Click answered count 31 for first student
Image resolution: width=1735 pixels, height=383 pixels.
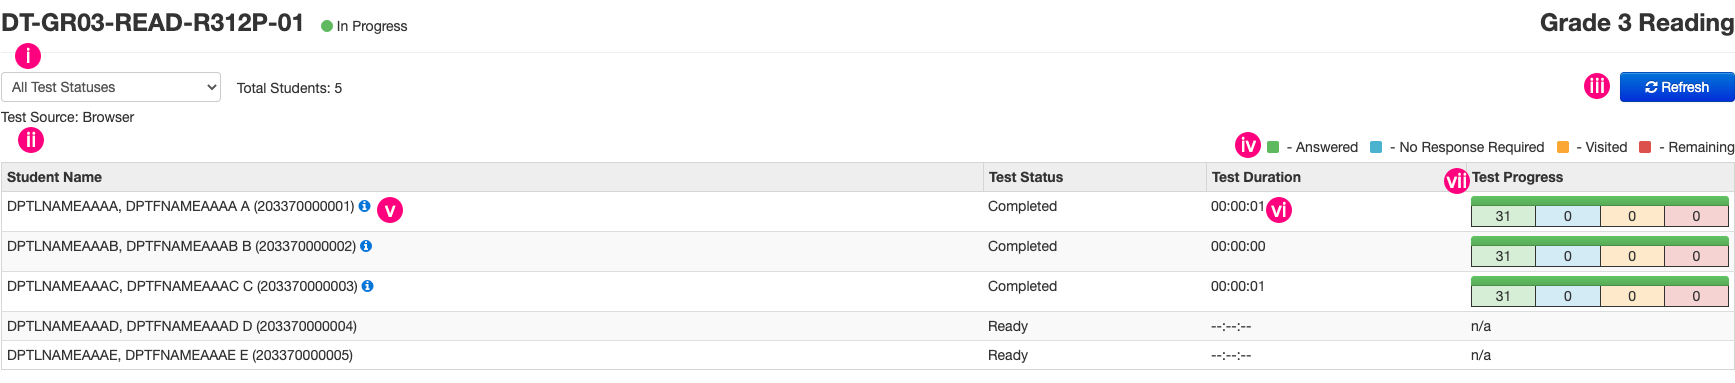(x=1503, y=216)
